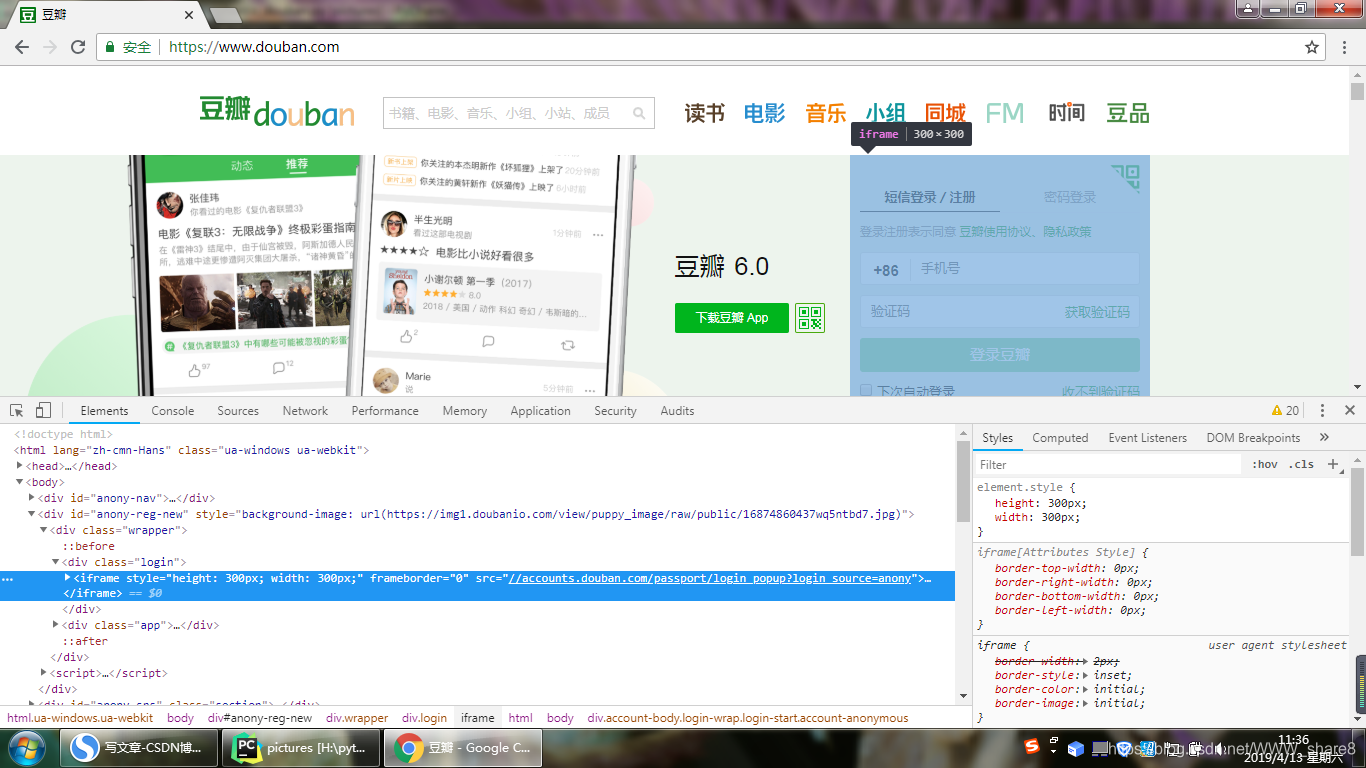Select div.wrapper in the breadcrumb bar
1366x768 pixels.
tap(357, 718)
